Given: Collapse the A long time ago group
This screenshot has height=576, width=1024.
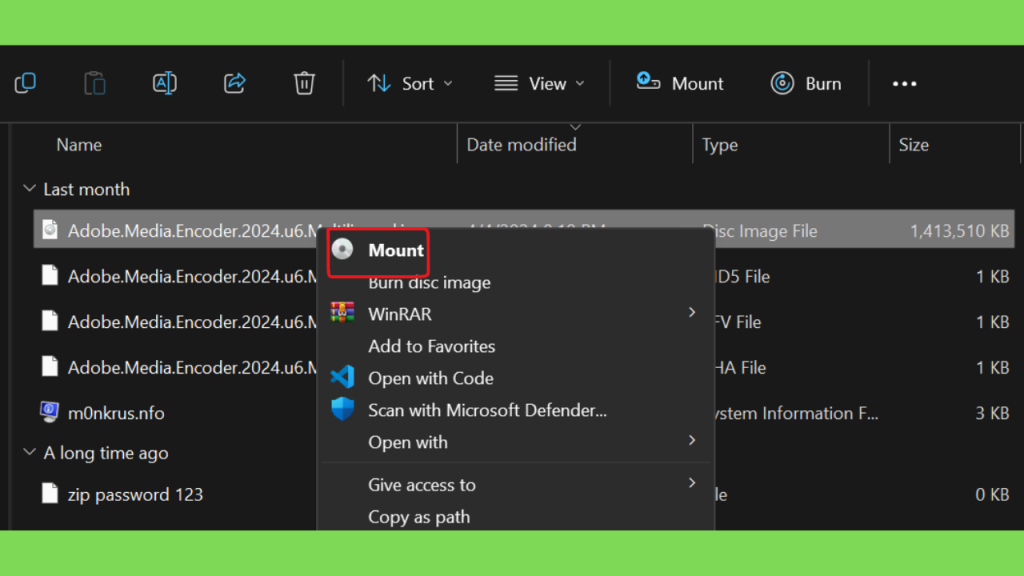Looking at the screenshot, I should (29, 452).
